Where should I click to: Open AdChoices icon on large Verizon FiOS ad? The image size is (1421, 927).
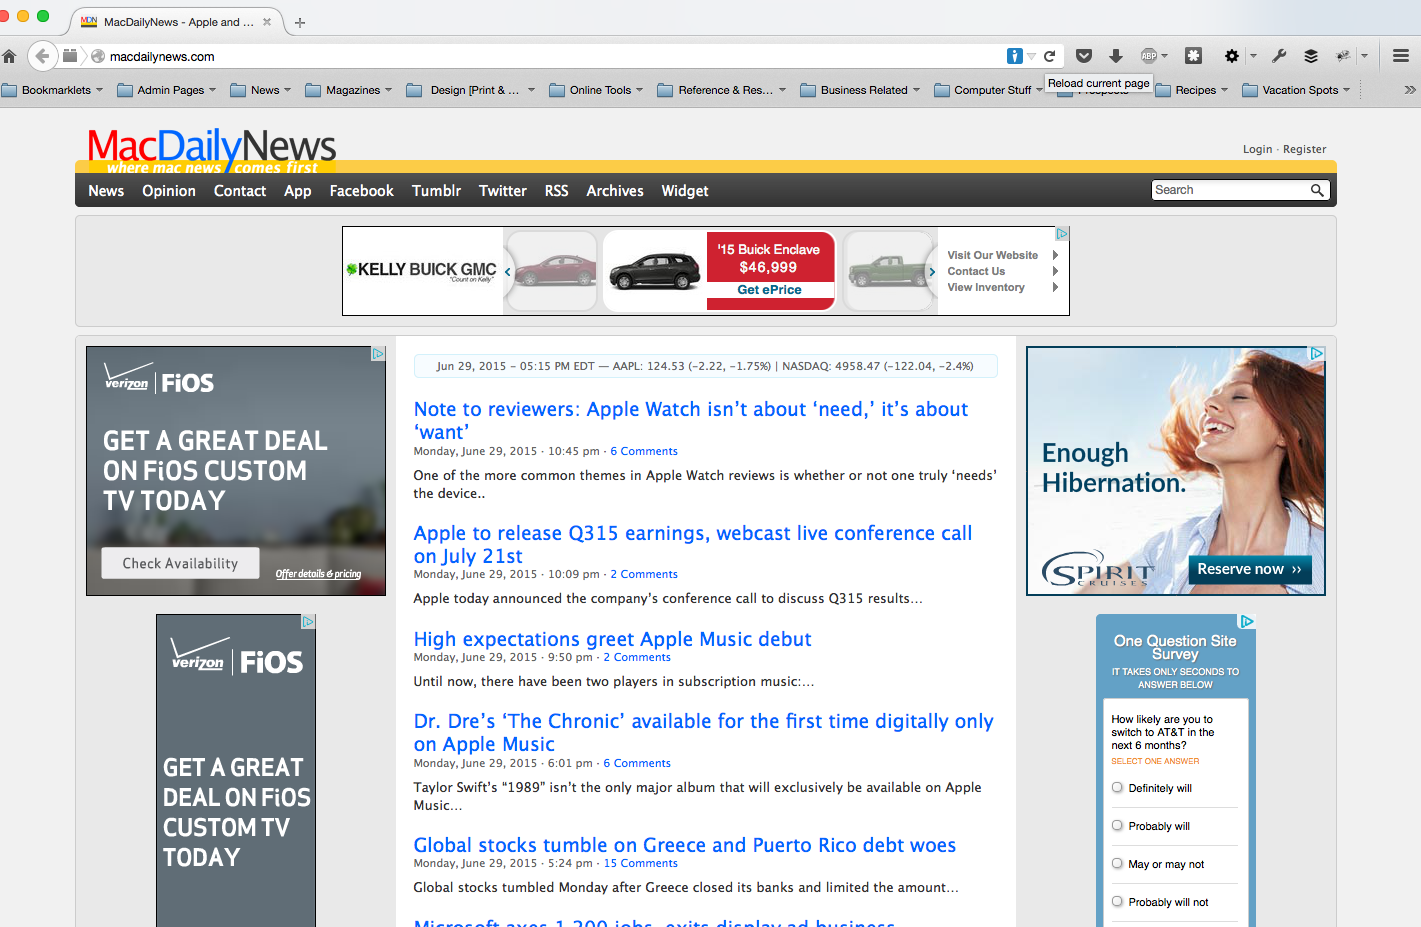pos(378,354)
